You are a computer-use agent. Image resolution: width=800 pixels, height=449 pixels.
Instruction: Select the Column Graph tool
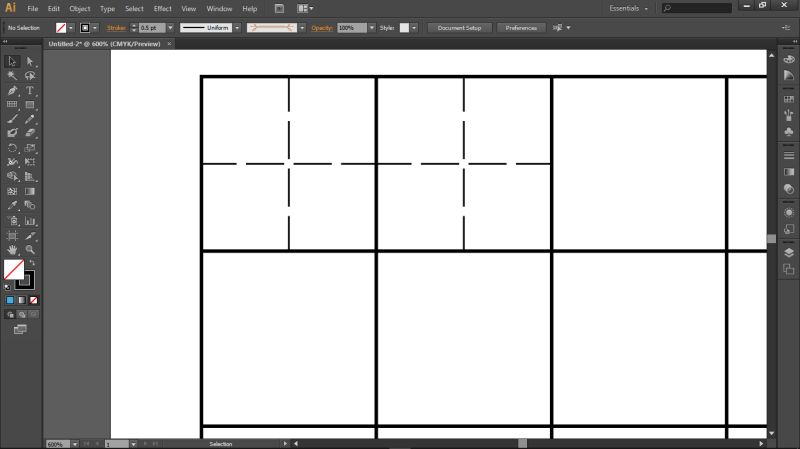[30, 221]
